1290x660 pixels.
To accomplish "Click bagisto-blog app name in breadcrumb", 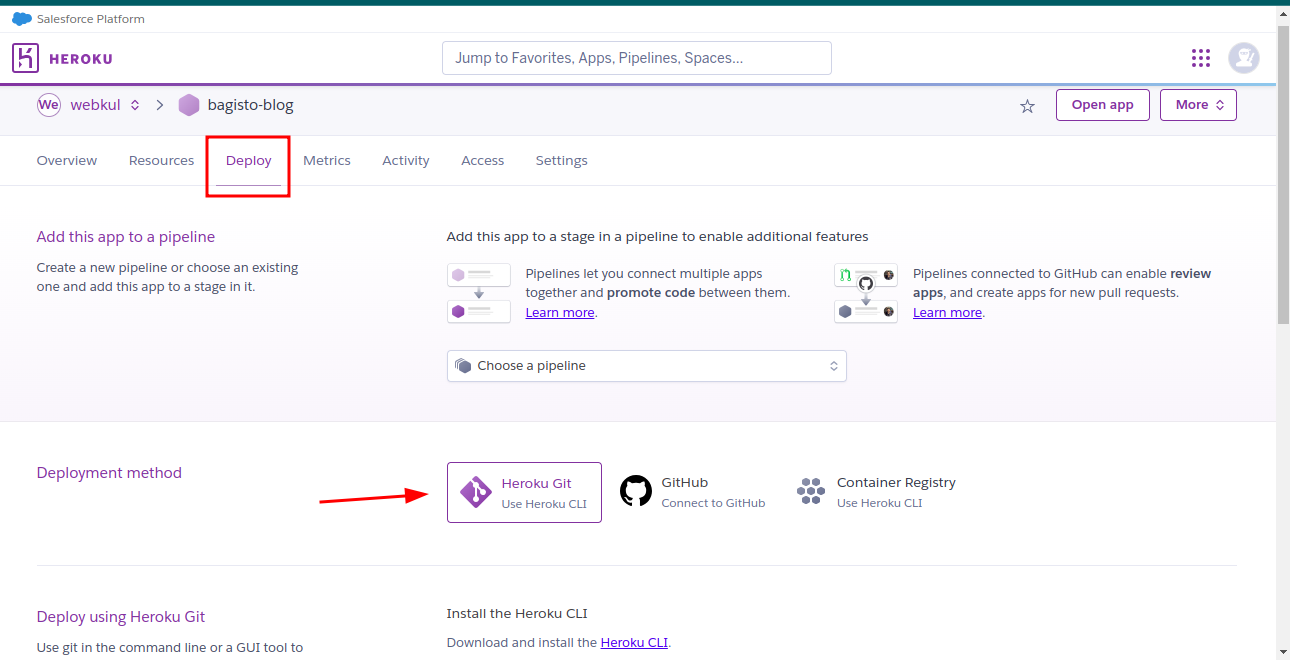I will [250, 105].
